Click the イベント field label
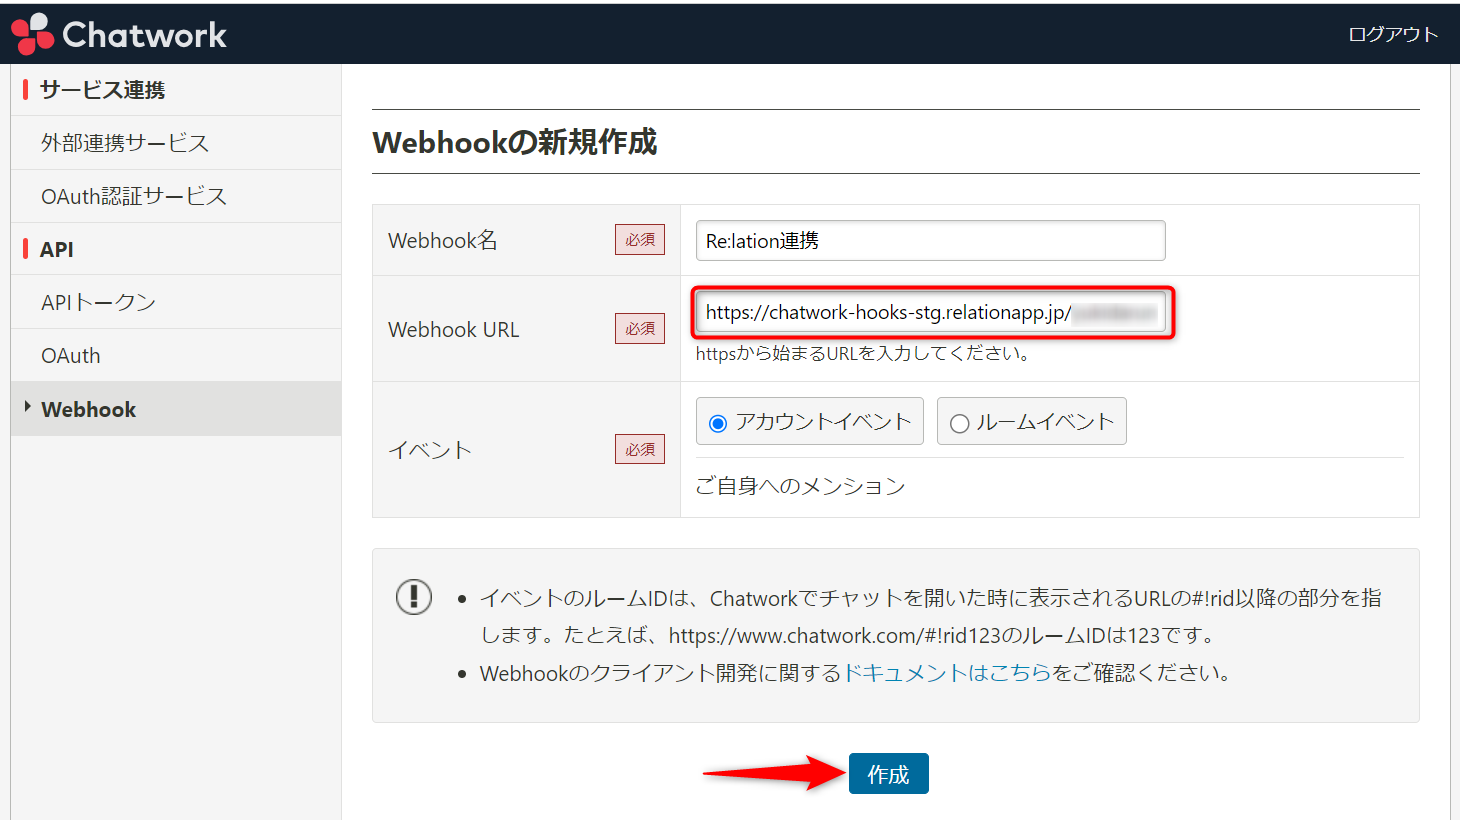The width and height of the screenshot is (1460, 820). pyautogui.click(x=430, y=450)
